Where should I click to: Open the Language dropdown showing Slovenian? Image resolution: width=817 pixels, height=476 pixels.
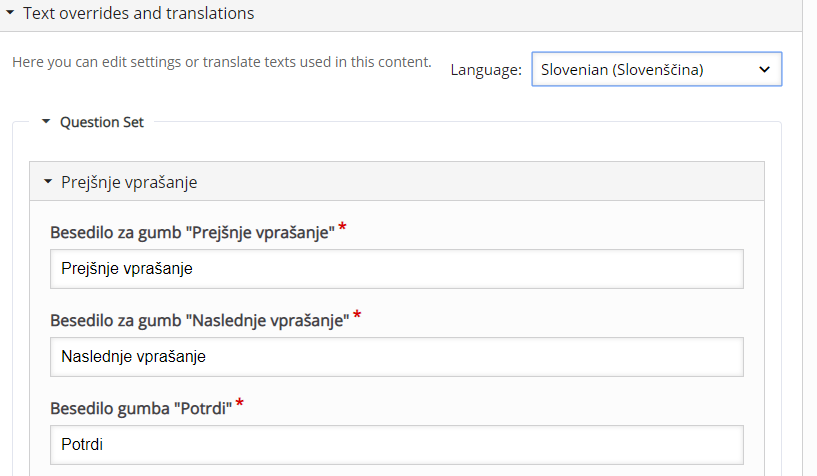657,69
